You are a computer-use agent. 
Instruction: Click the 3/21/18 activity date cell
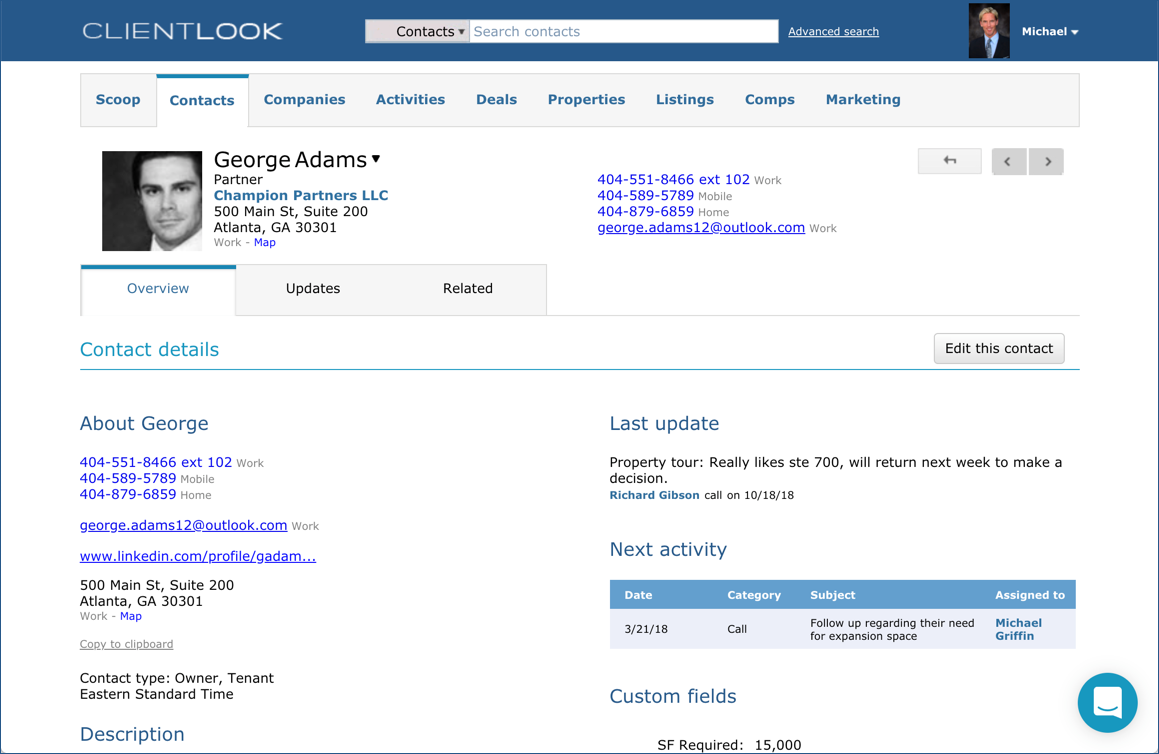646,629
